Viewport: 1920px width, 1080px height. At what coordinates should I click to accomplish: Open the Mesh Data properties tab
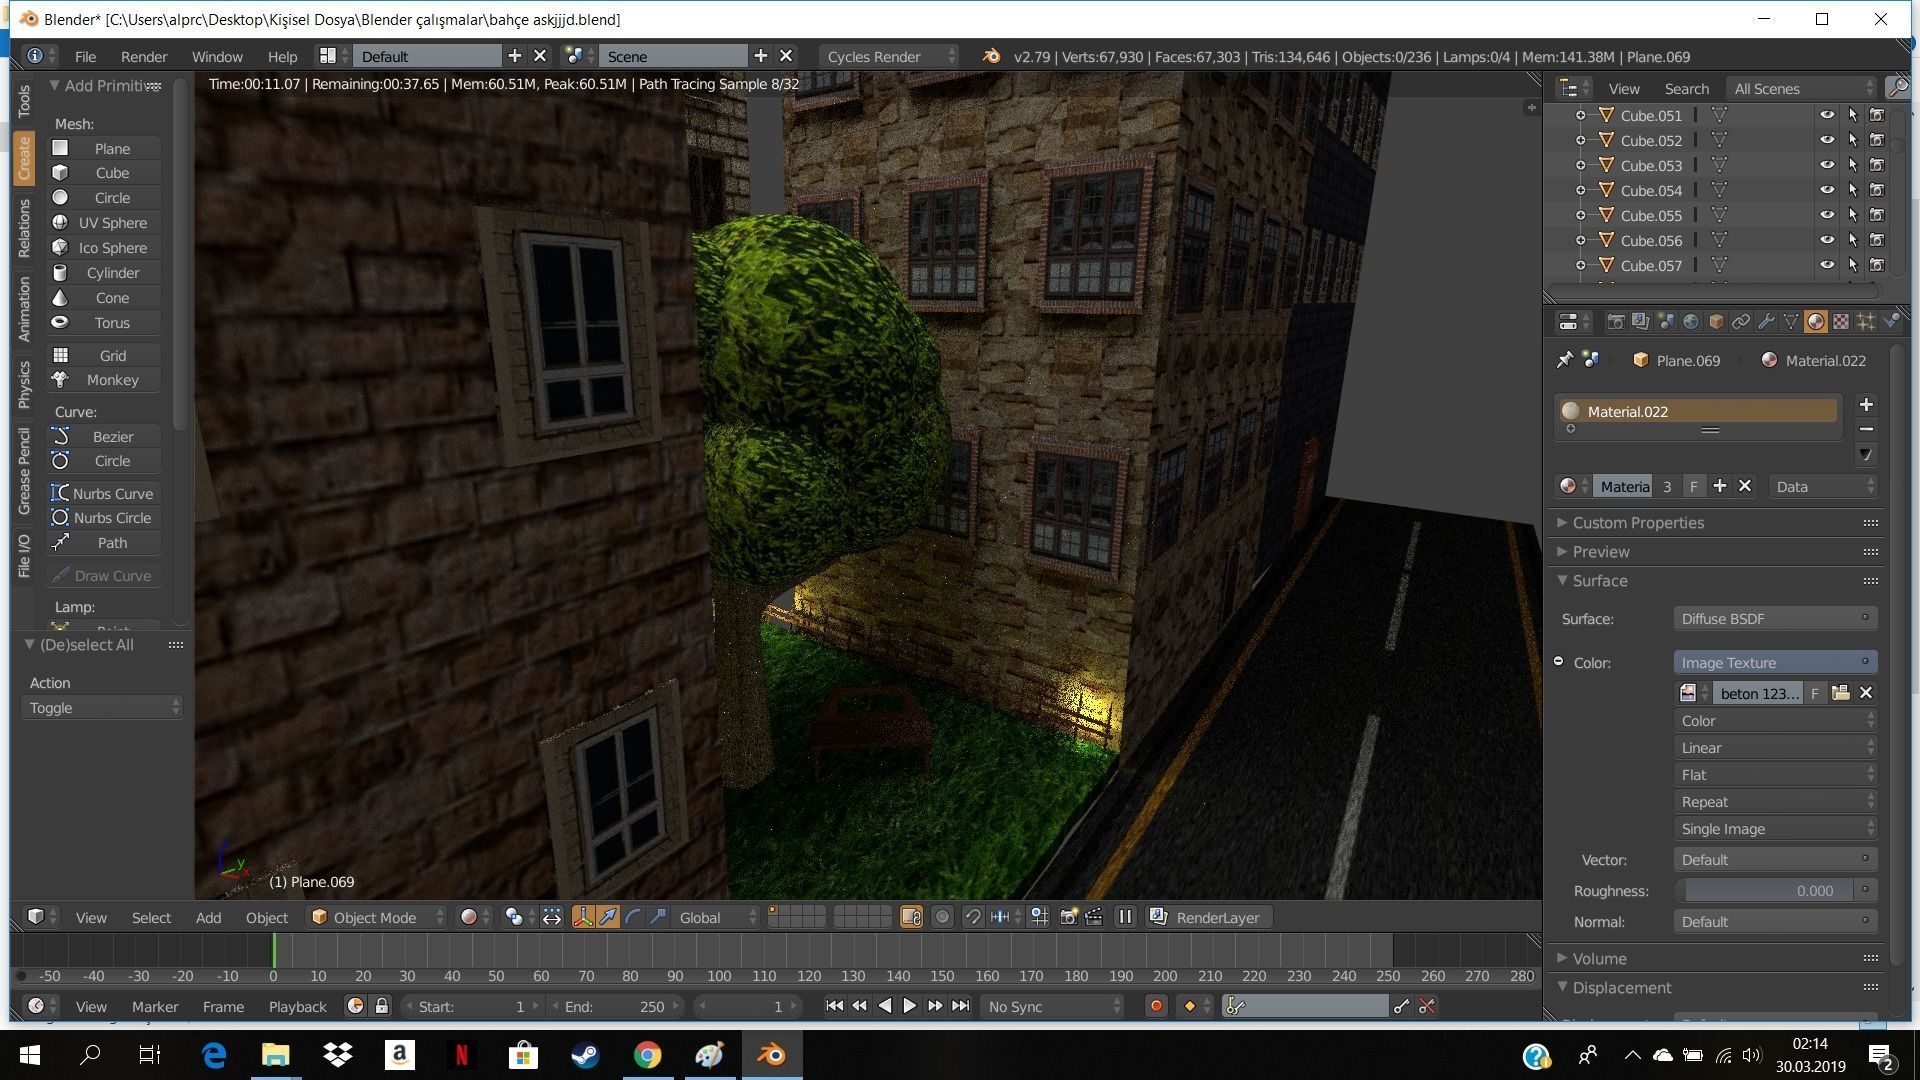[x=1790, y=322]
